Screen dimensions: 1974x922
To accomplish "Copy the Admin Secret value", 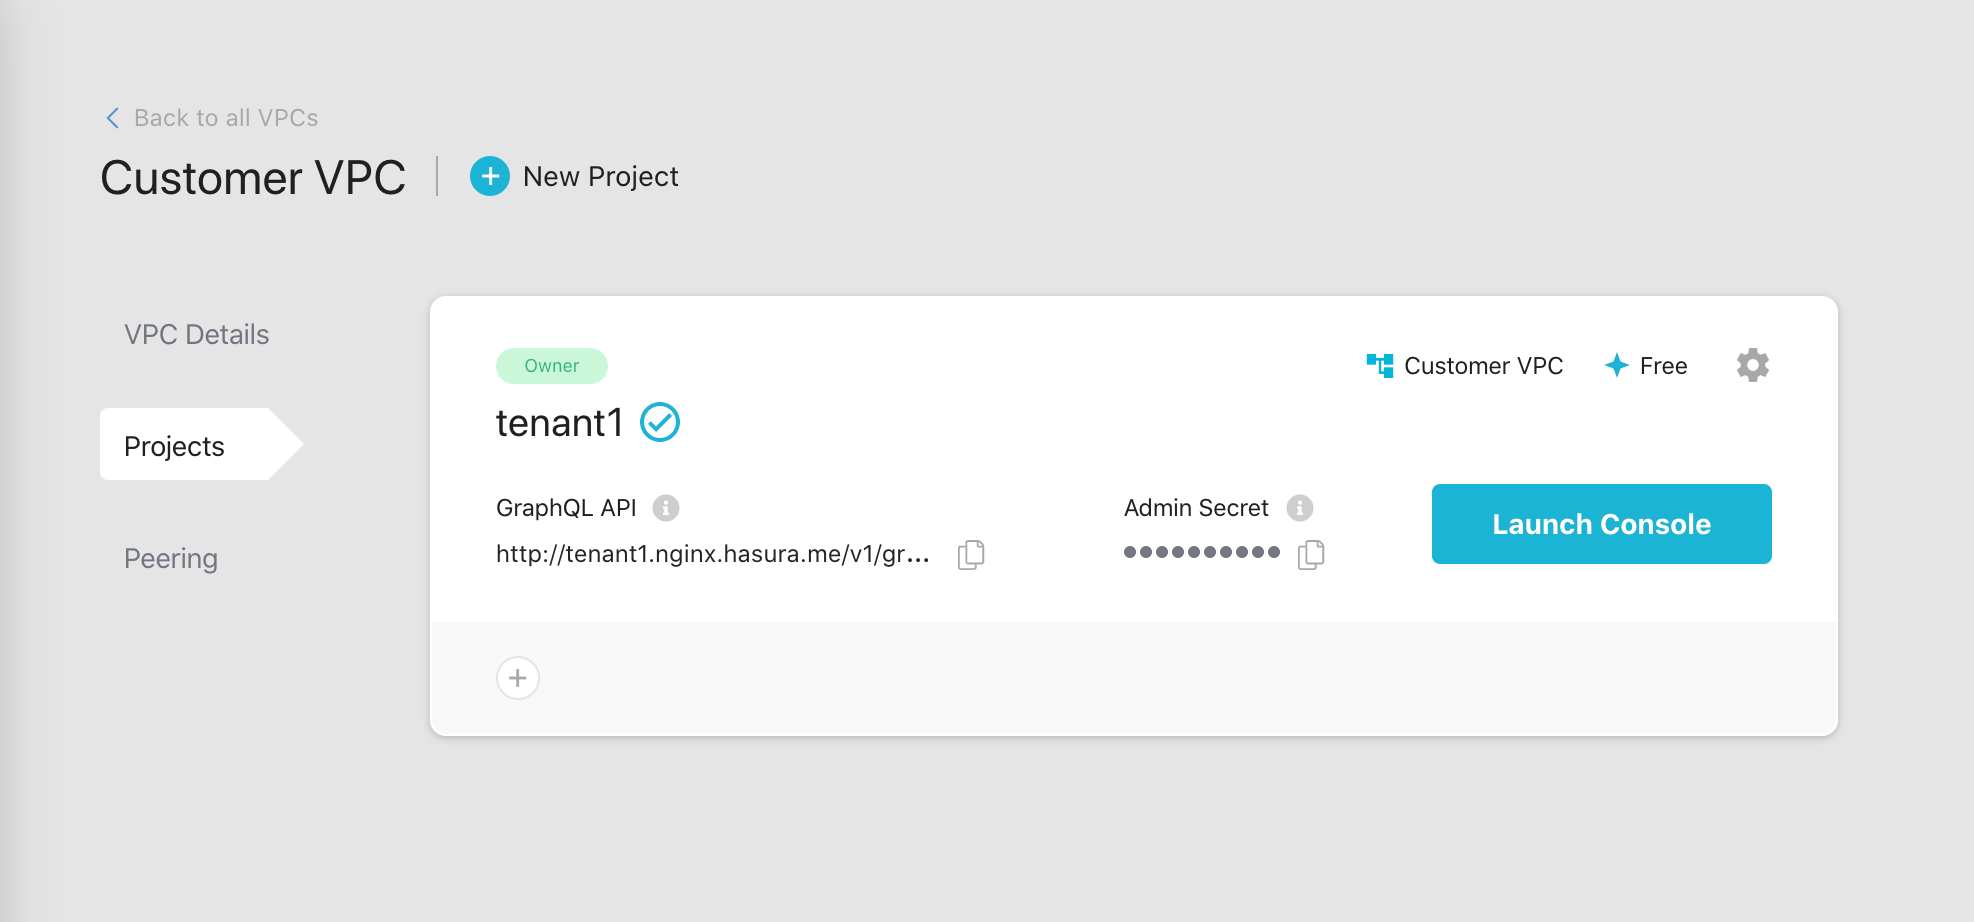I will (1311, 554).
